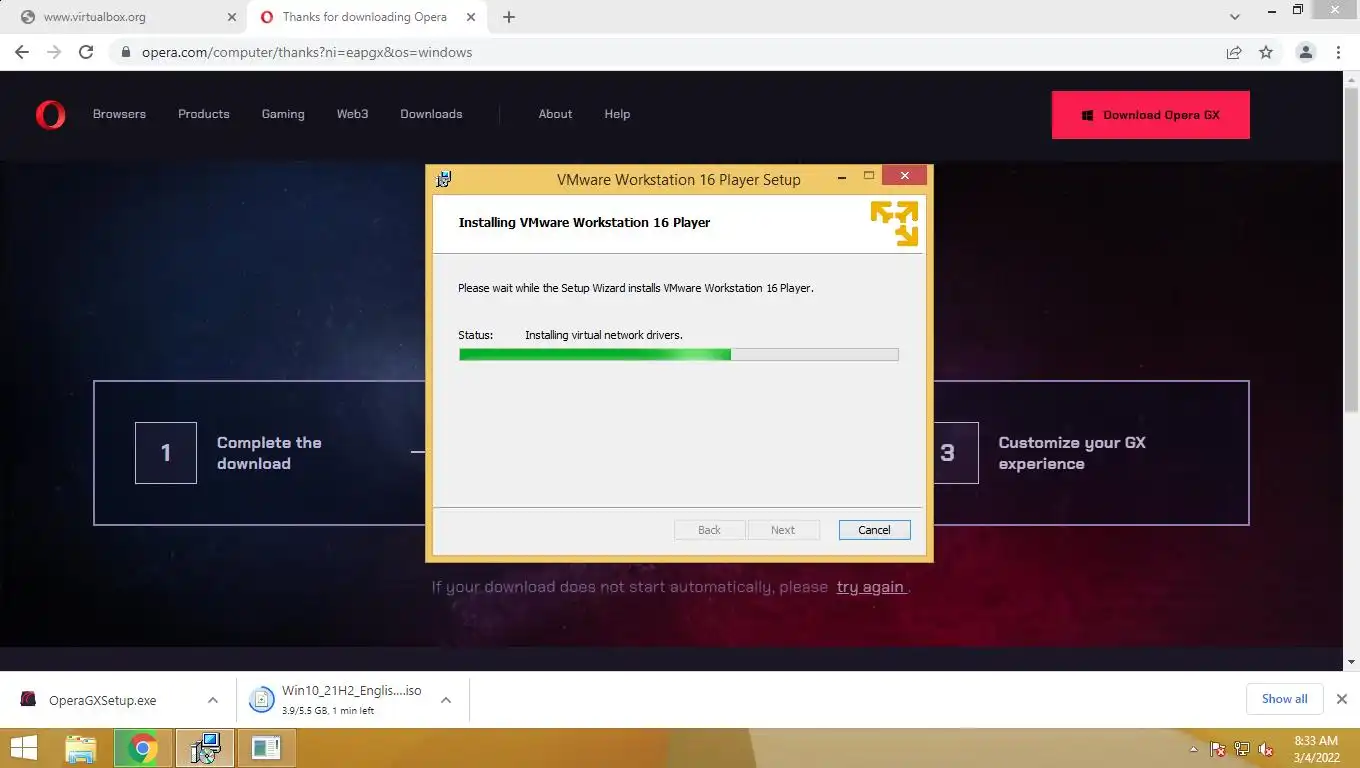
Task: Open the Chrome tab search chevron
Action: pyautogui.click(x=1235, y=17)
